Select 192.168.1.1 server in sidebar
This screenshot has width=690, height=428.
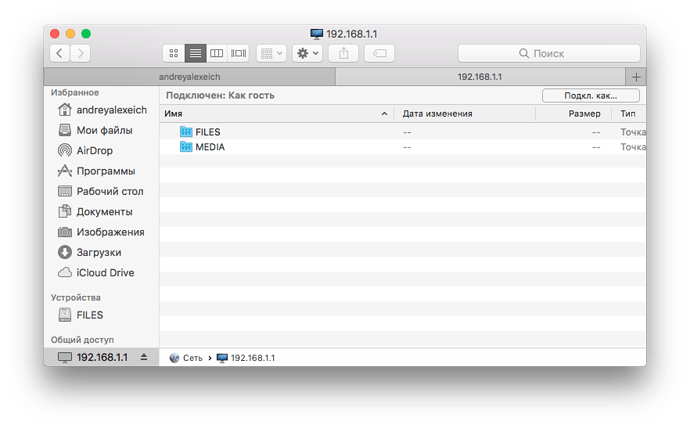[102, 357]
